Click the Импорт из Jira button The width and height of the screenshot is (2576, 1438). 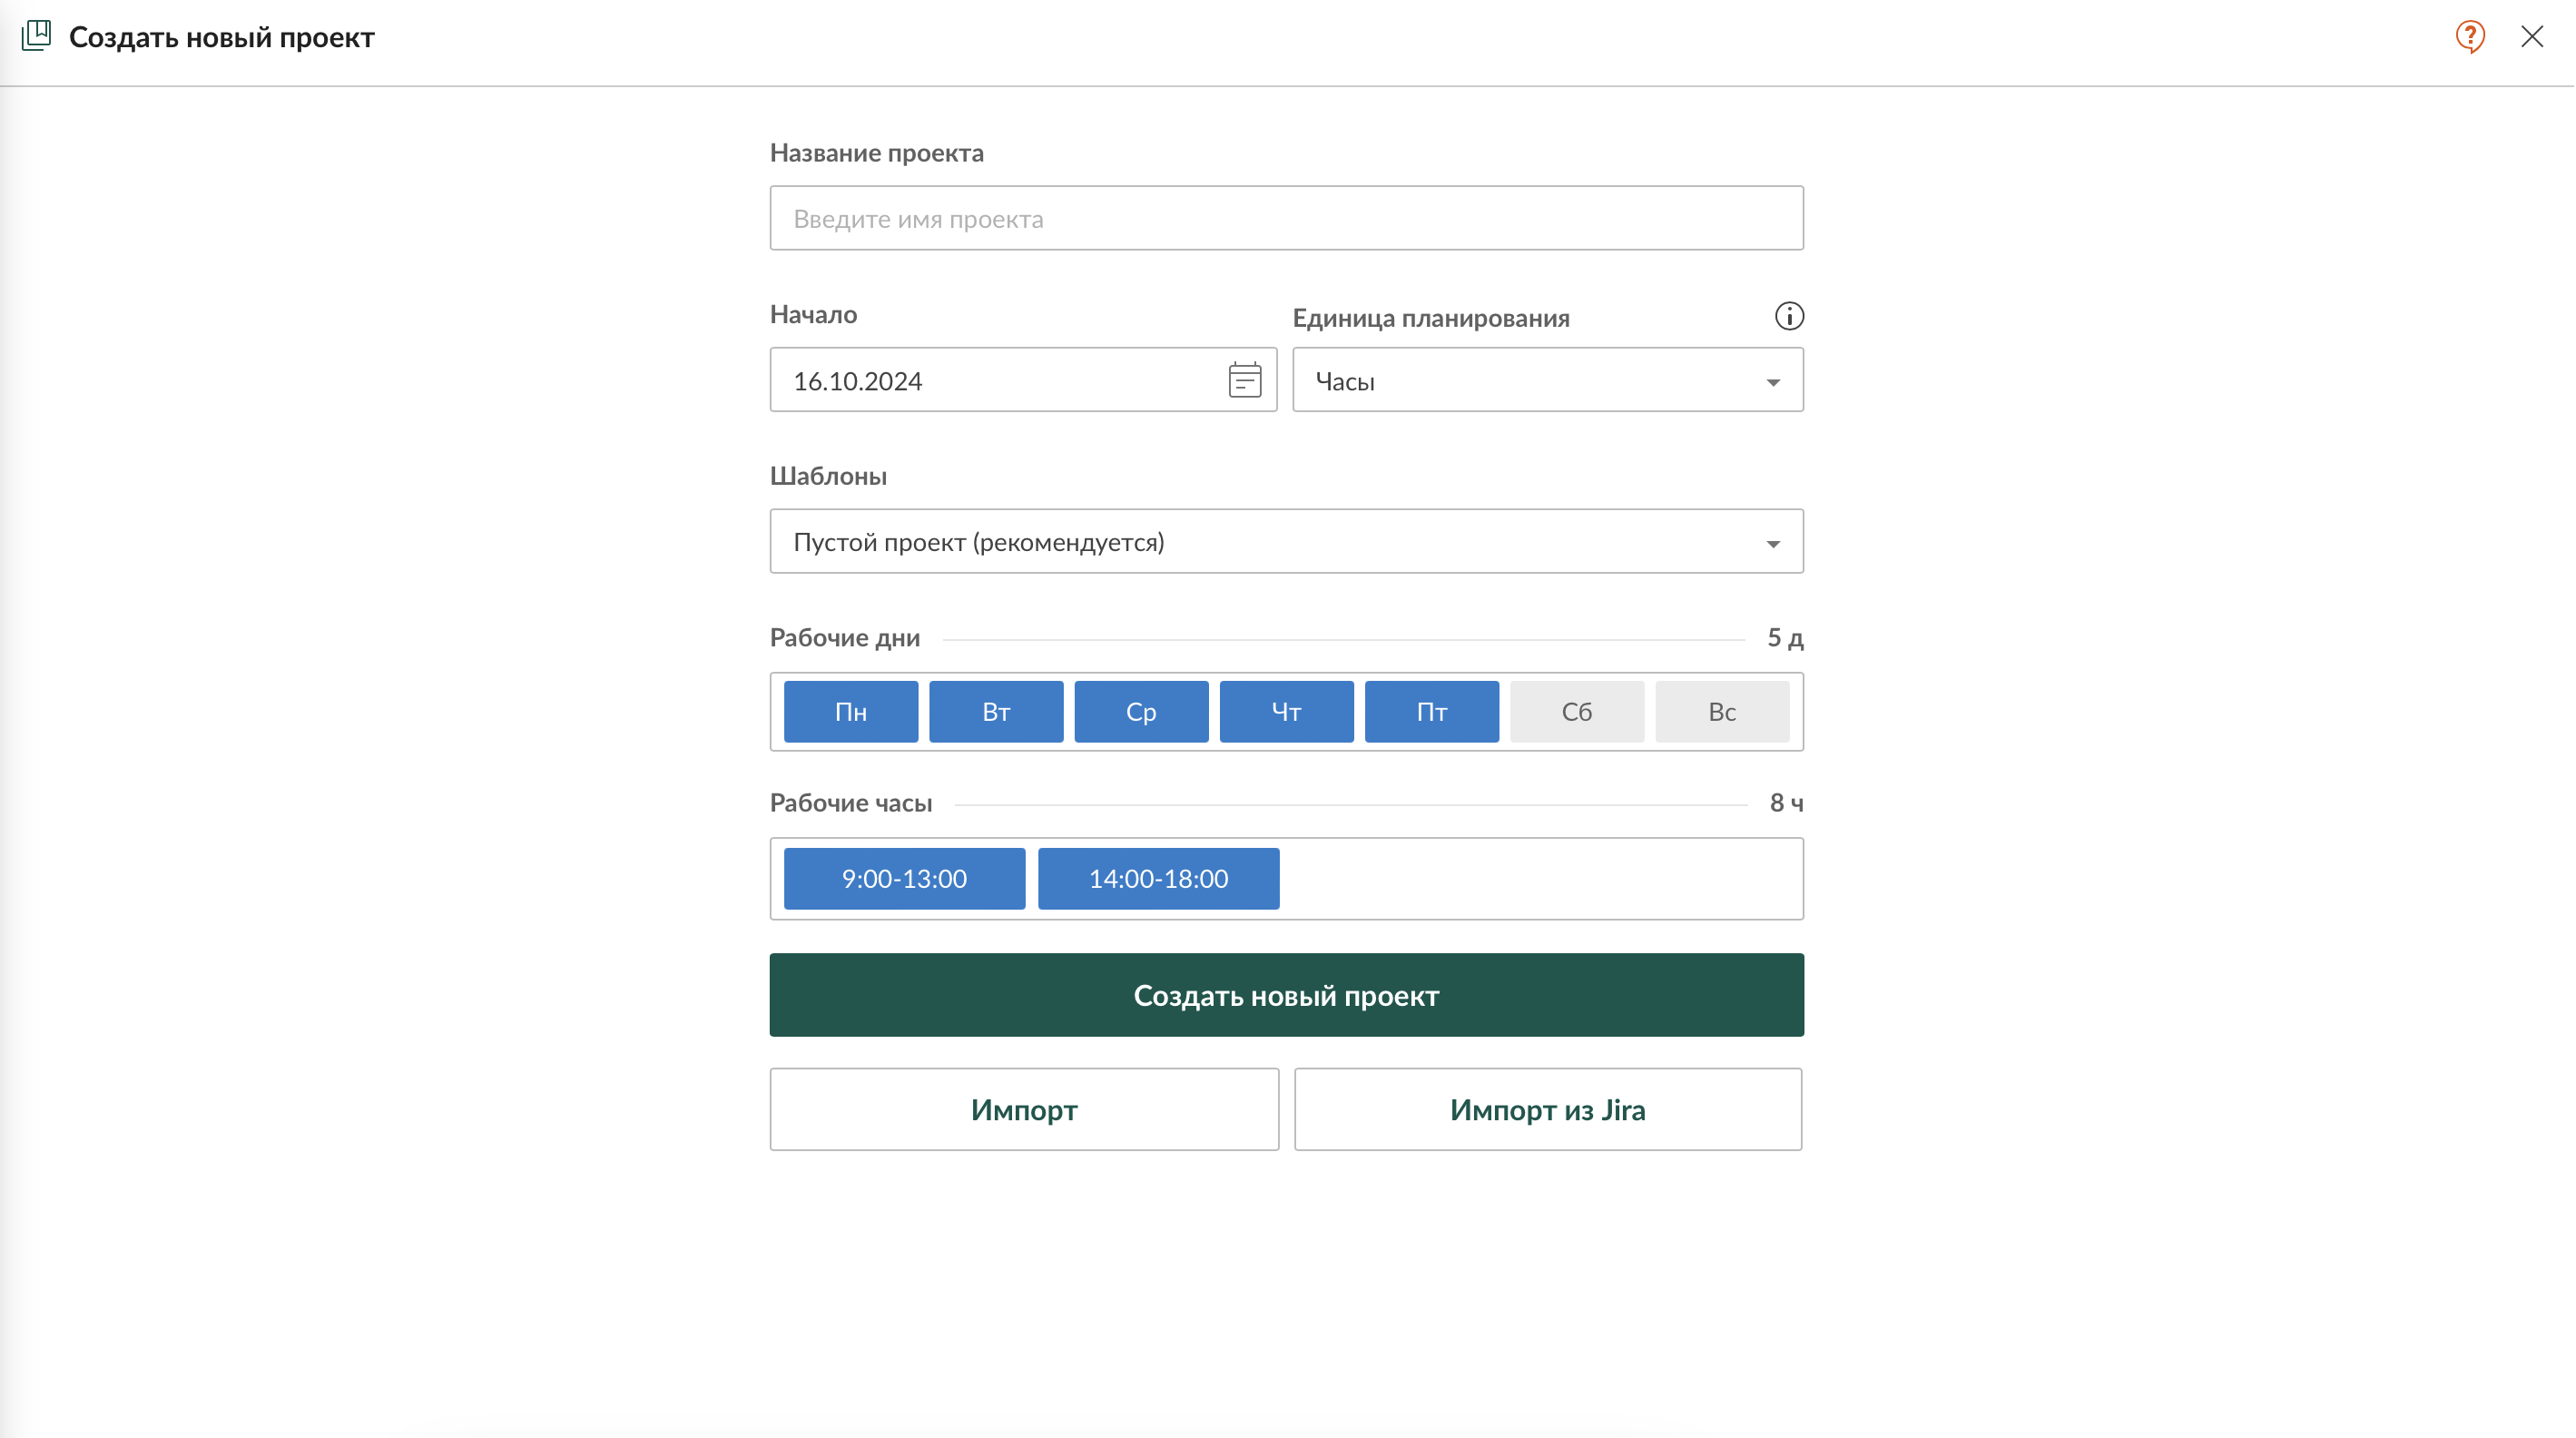1547,1110
